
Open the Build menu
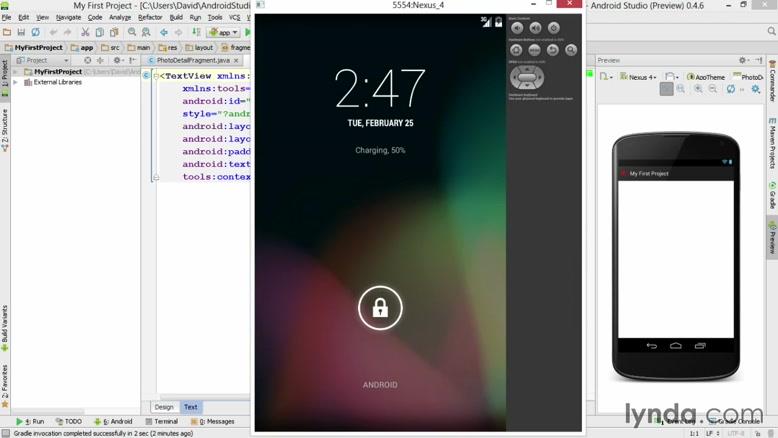(176, 17)
